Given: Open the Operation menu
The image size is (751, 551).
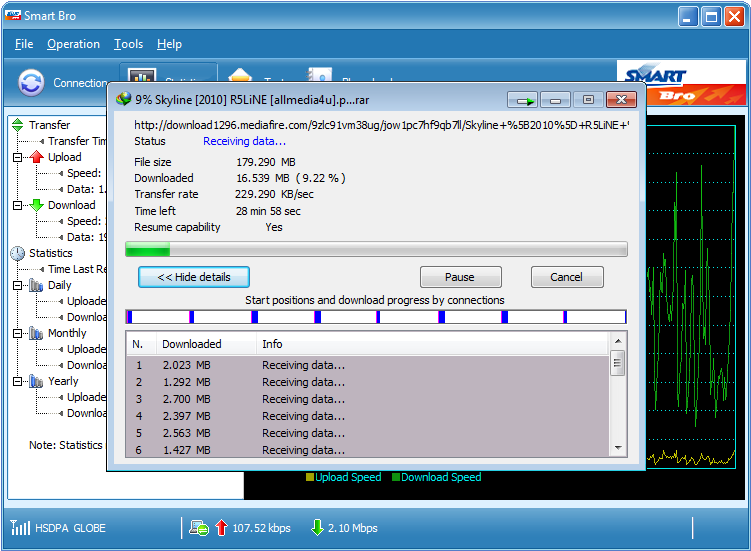Looking at the screenshot, I should [x=73, y=44].
